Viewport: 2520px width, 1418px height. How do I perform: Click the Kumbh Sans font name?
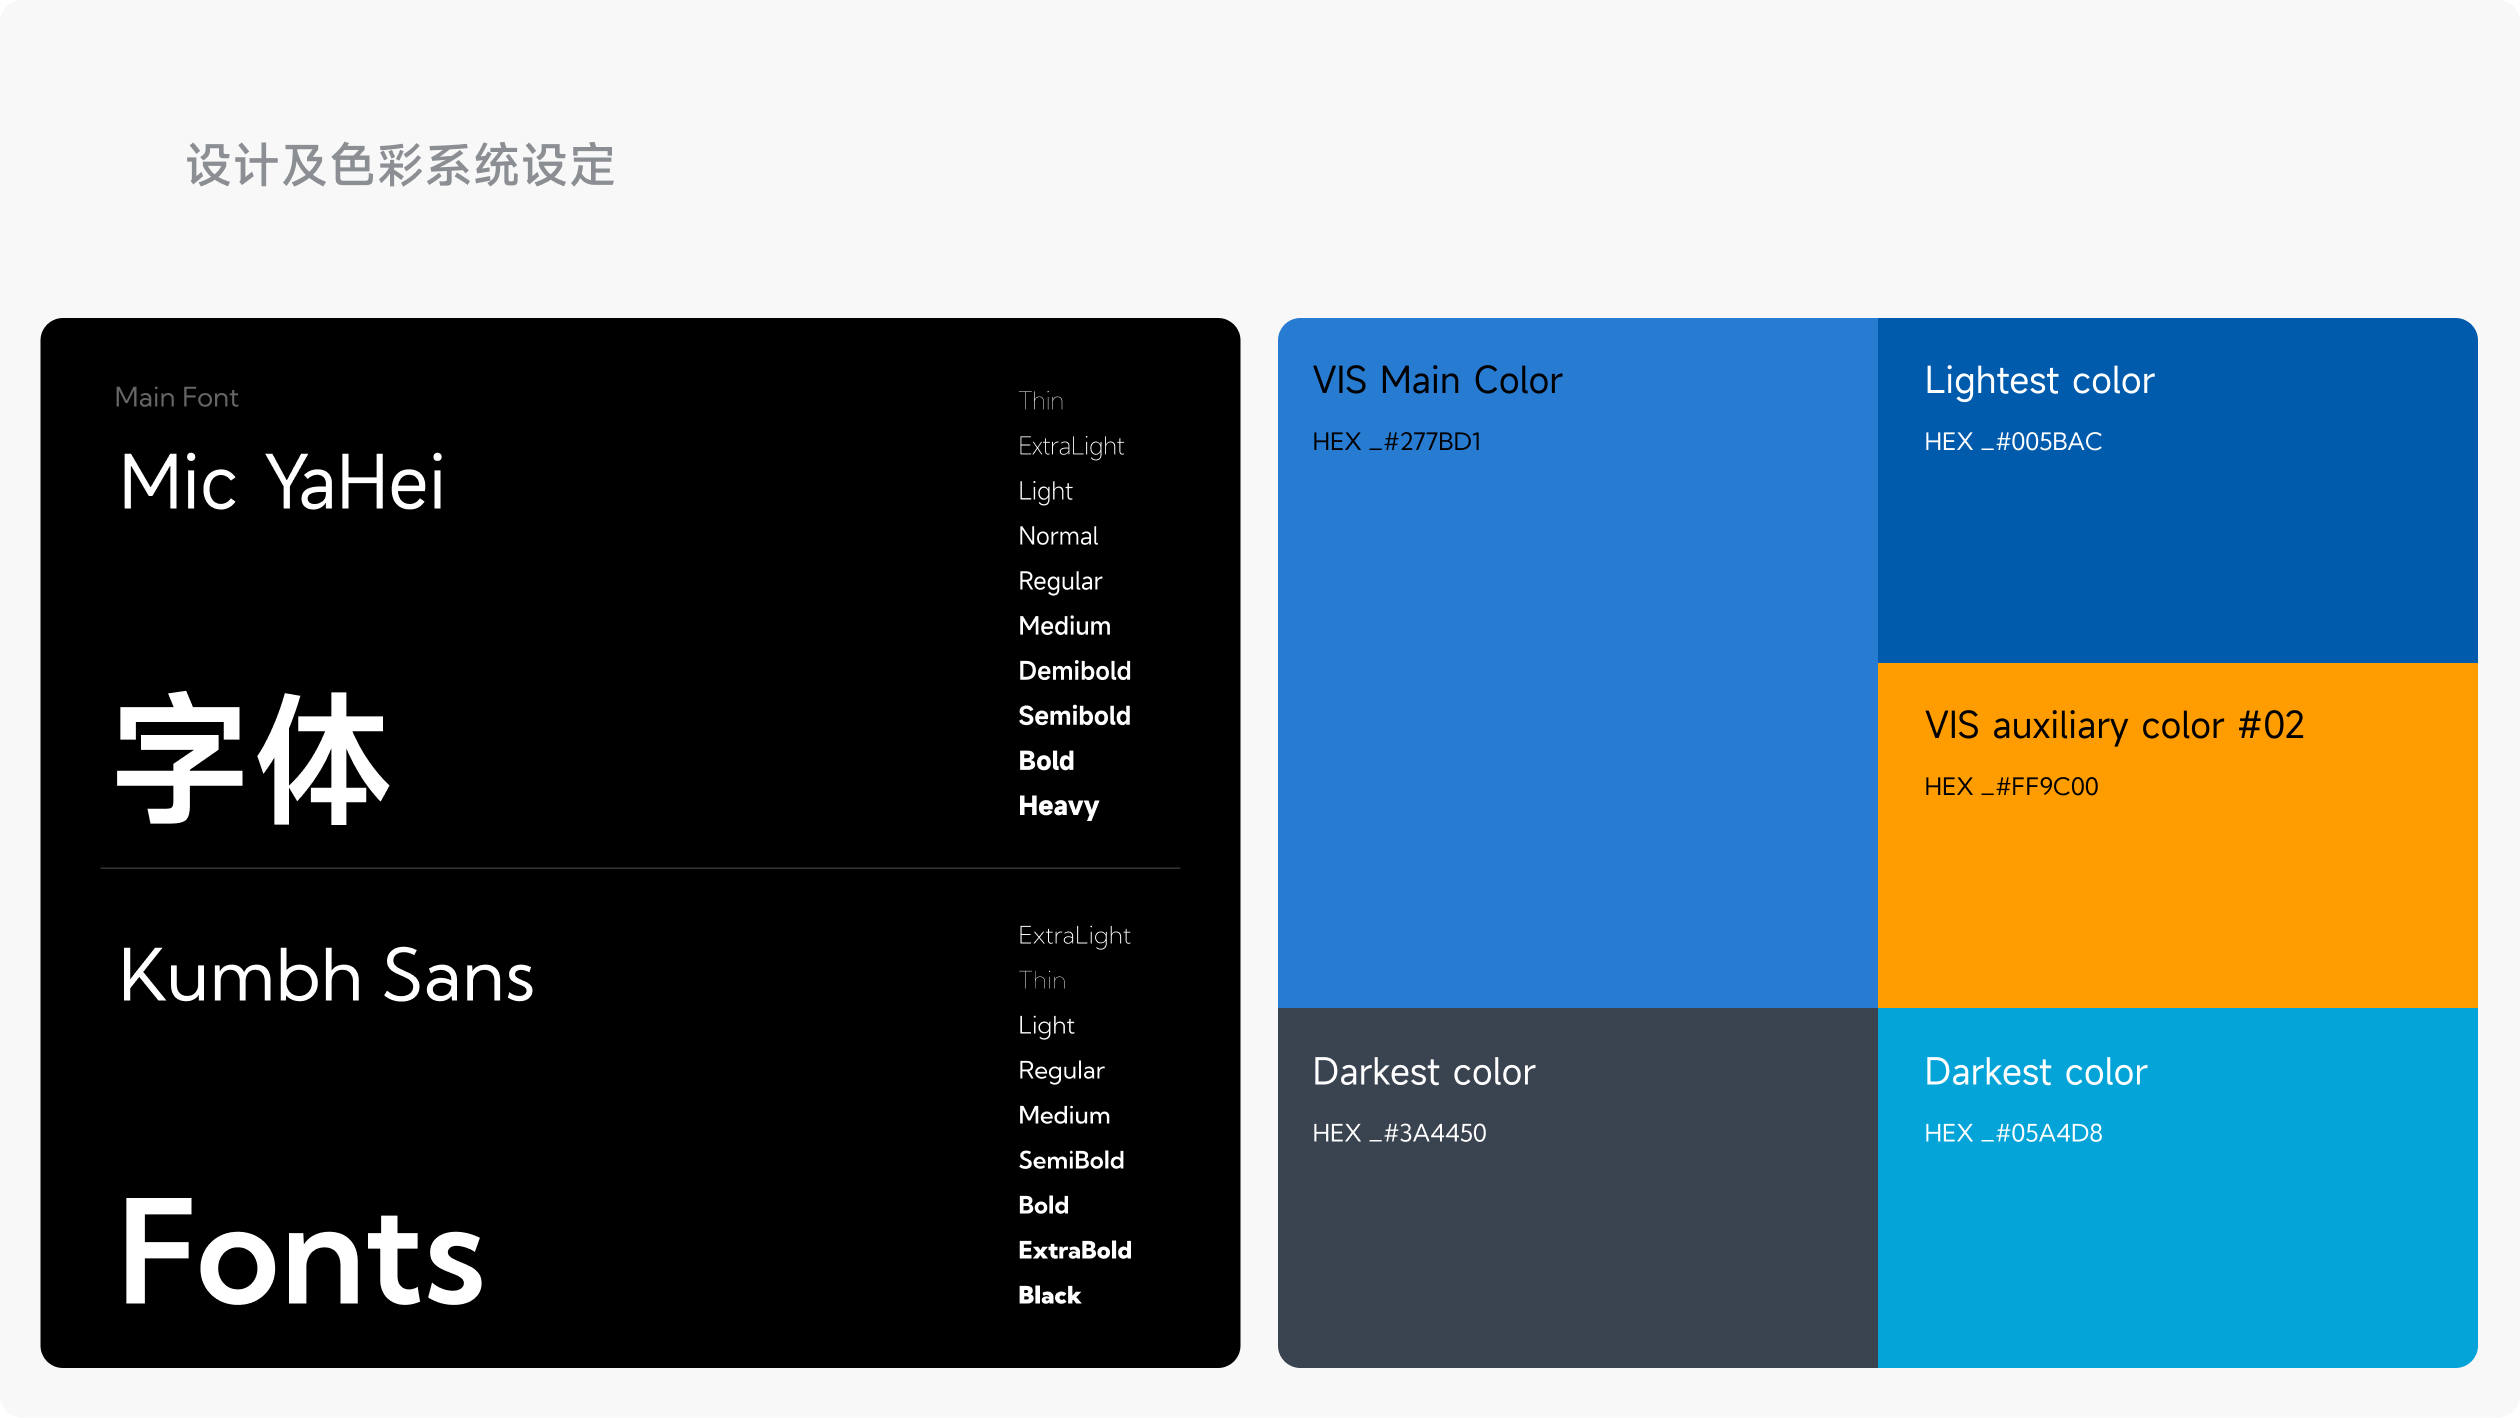pos(326,976)
